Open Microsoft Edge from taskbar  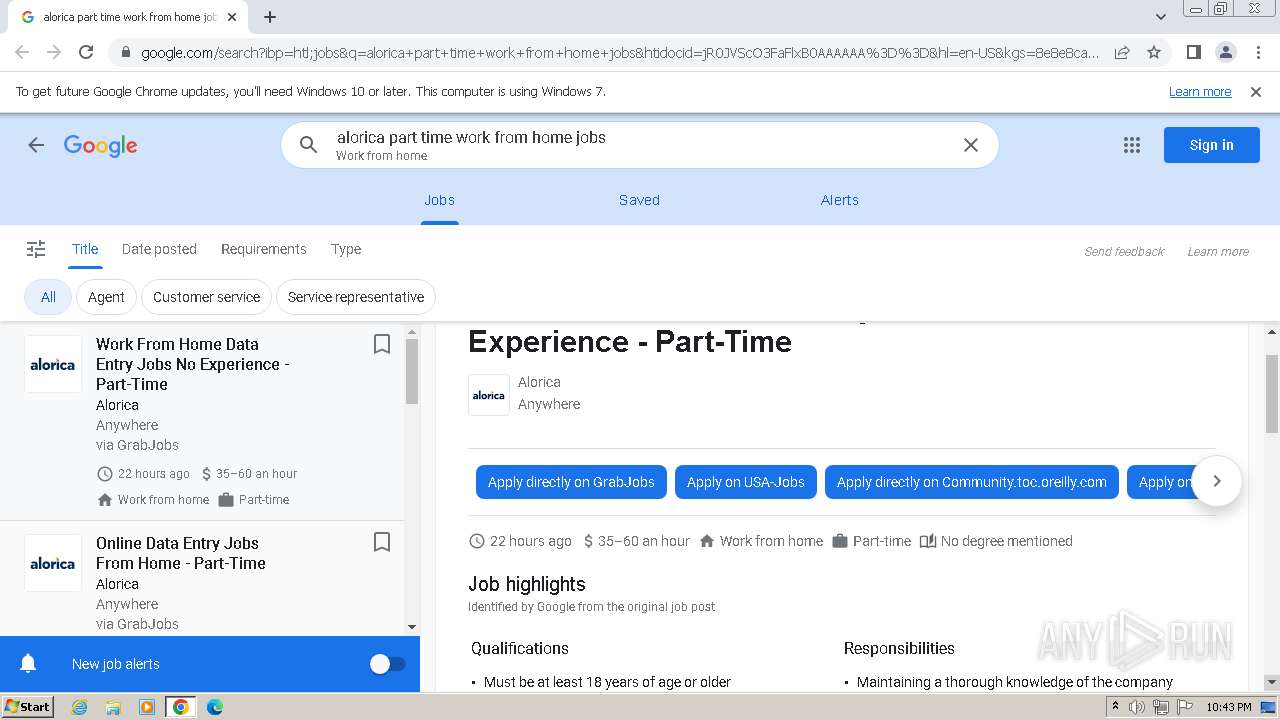(214, 707)
